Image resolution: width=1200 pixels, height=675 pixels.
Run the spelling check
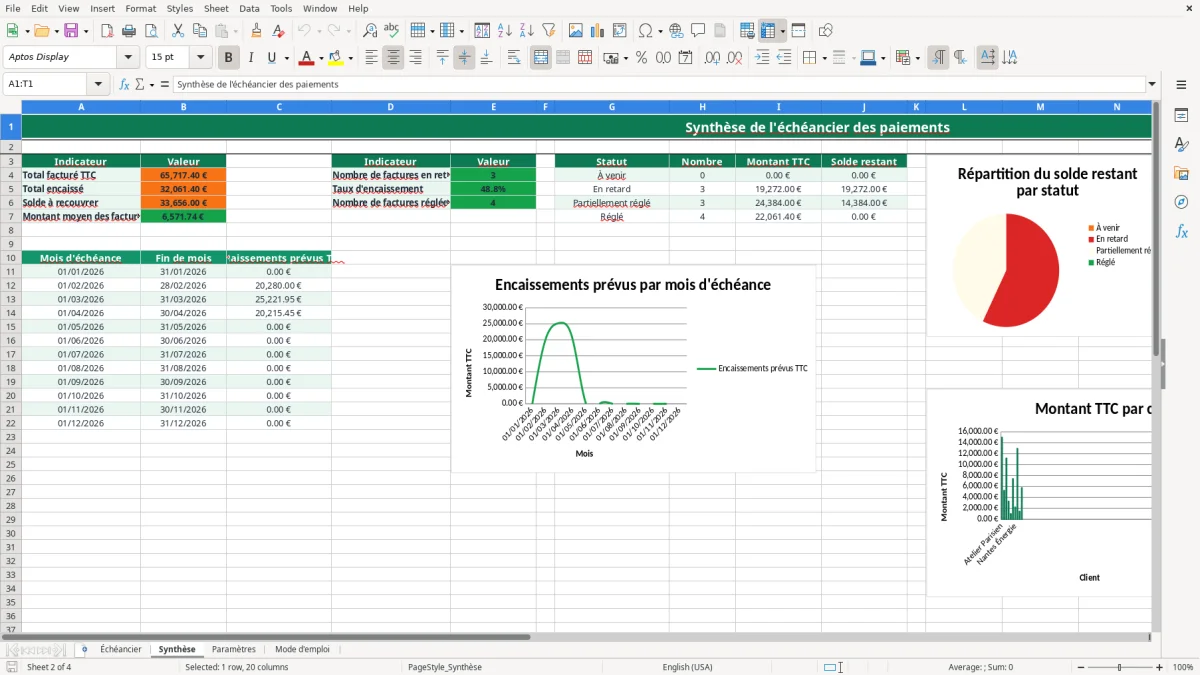point(392,31)
